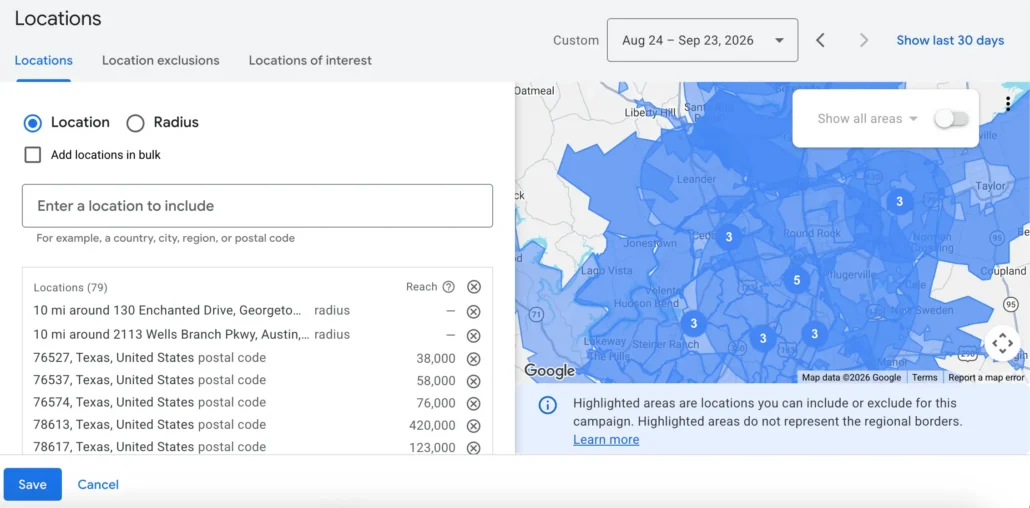Click the 10 mi around 2113 Wells Branch row

(258, 335)
